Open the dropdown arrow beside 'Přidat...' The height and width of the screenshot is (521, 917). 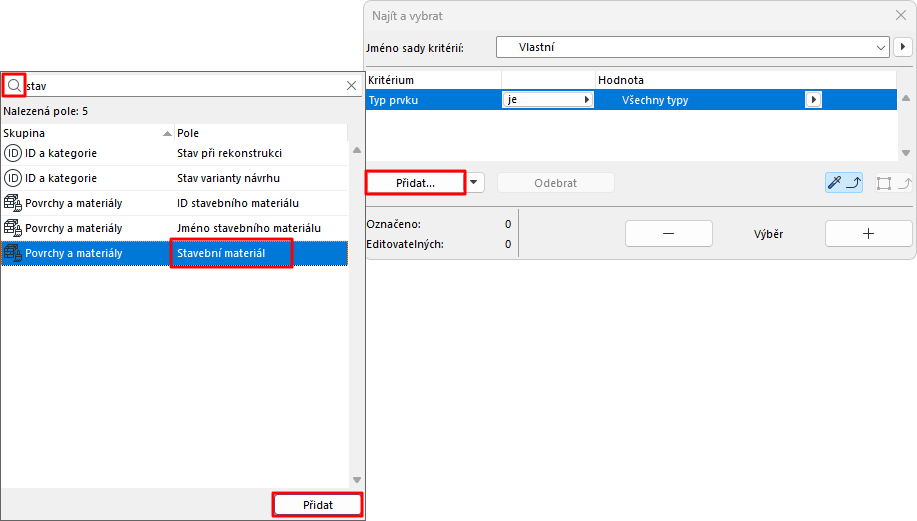coord(474,182)
